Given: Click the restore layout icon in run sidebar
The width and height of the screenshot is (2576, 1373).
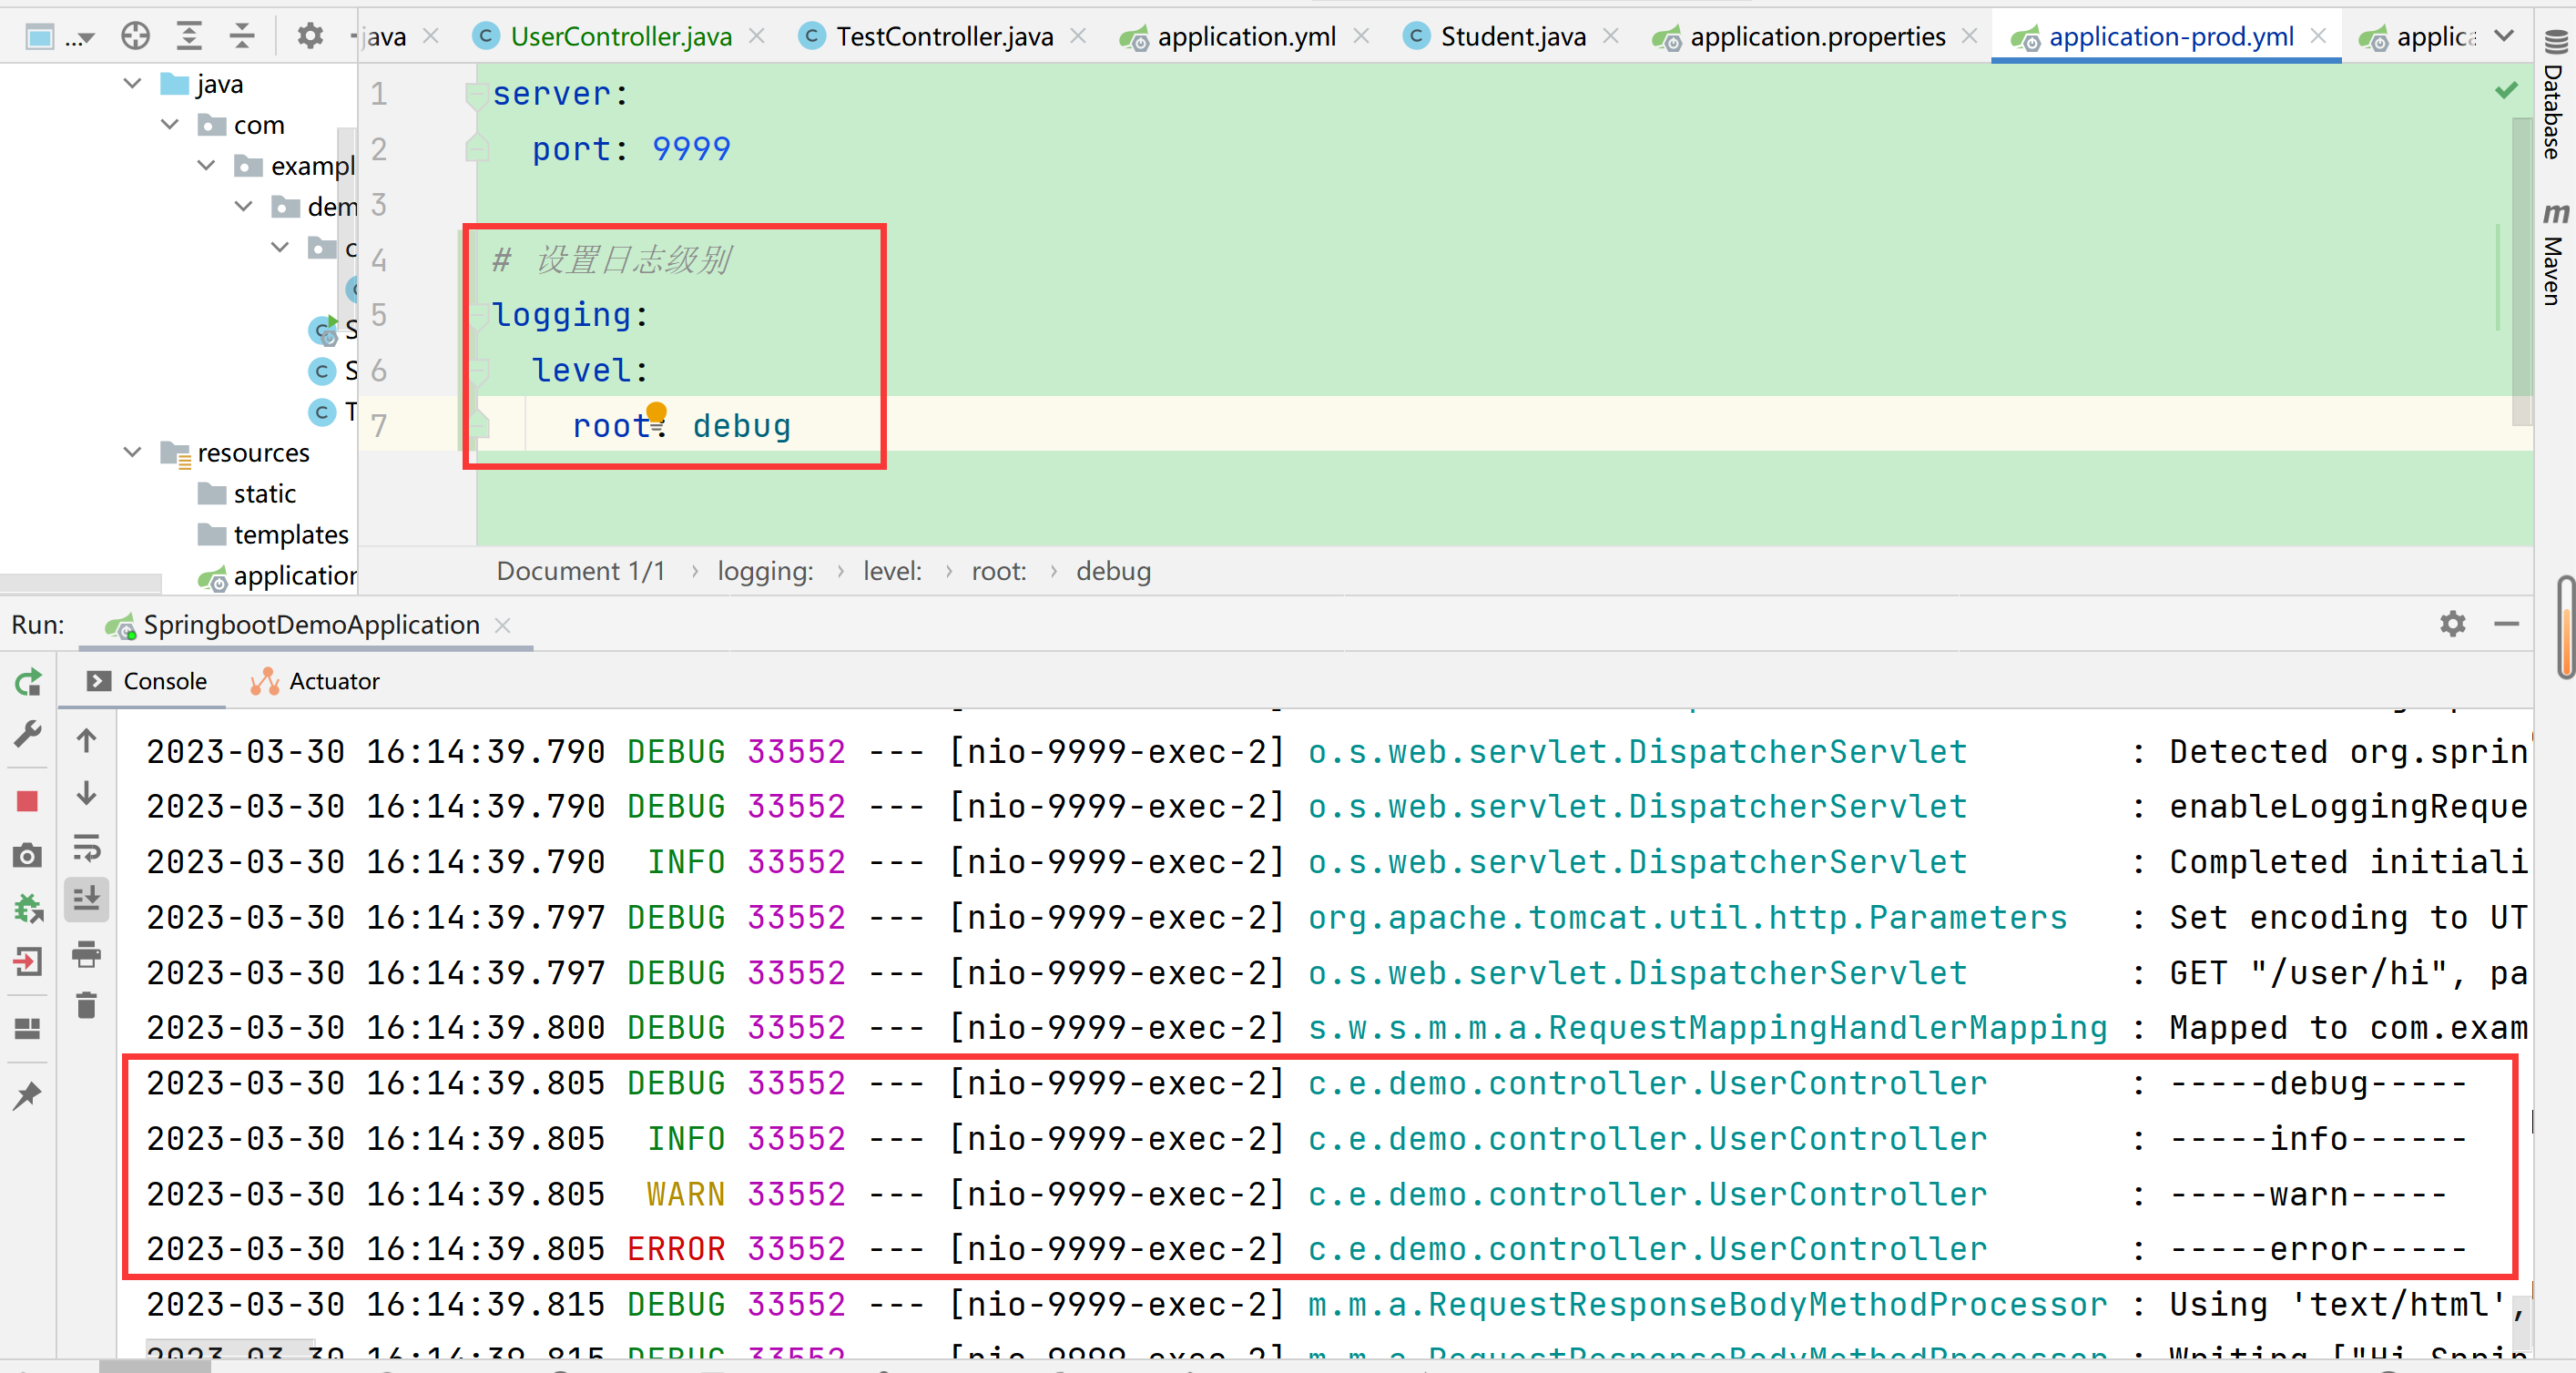Looking at the screenshot, I should (28, 1028).
